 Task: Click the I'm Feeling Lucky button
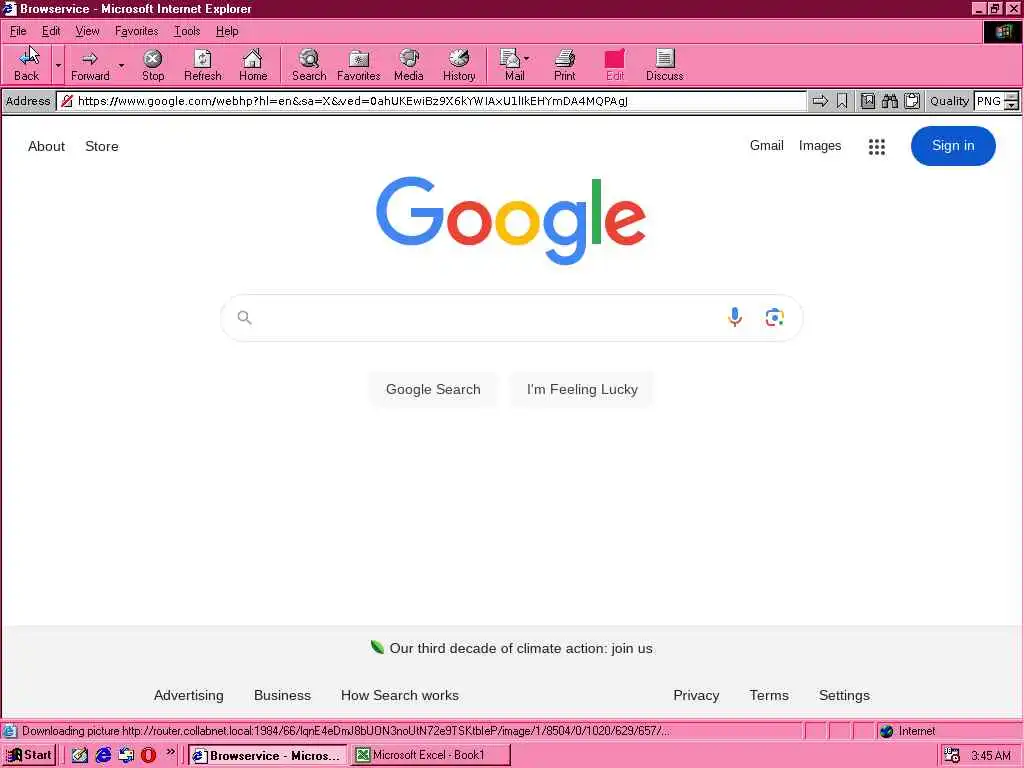pos(582,389)
